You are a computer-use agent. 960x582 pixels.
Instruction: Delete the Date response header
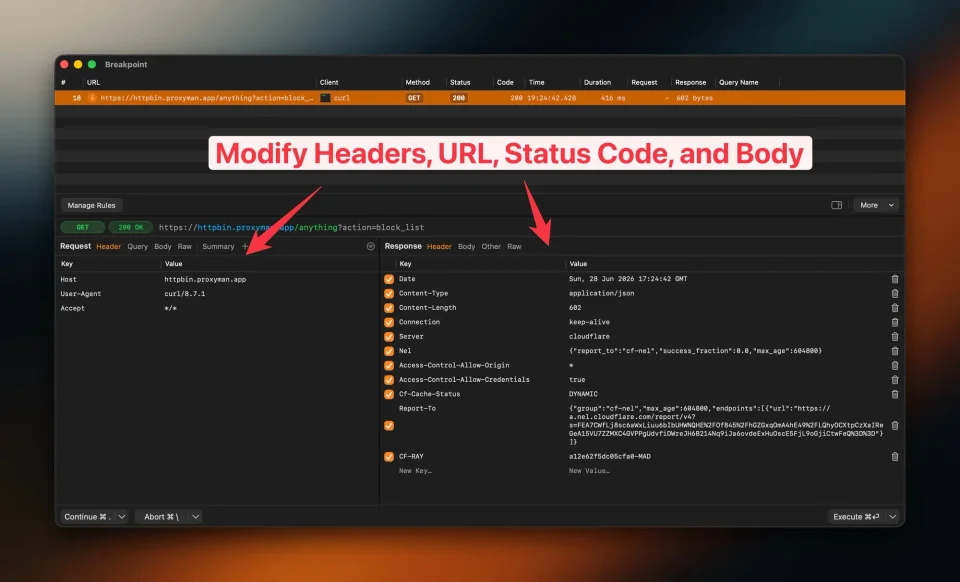(x=894, y=279)
